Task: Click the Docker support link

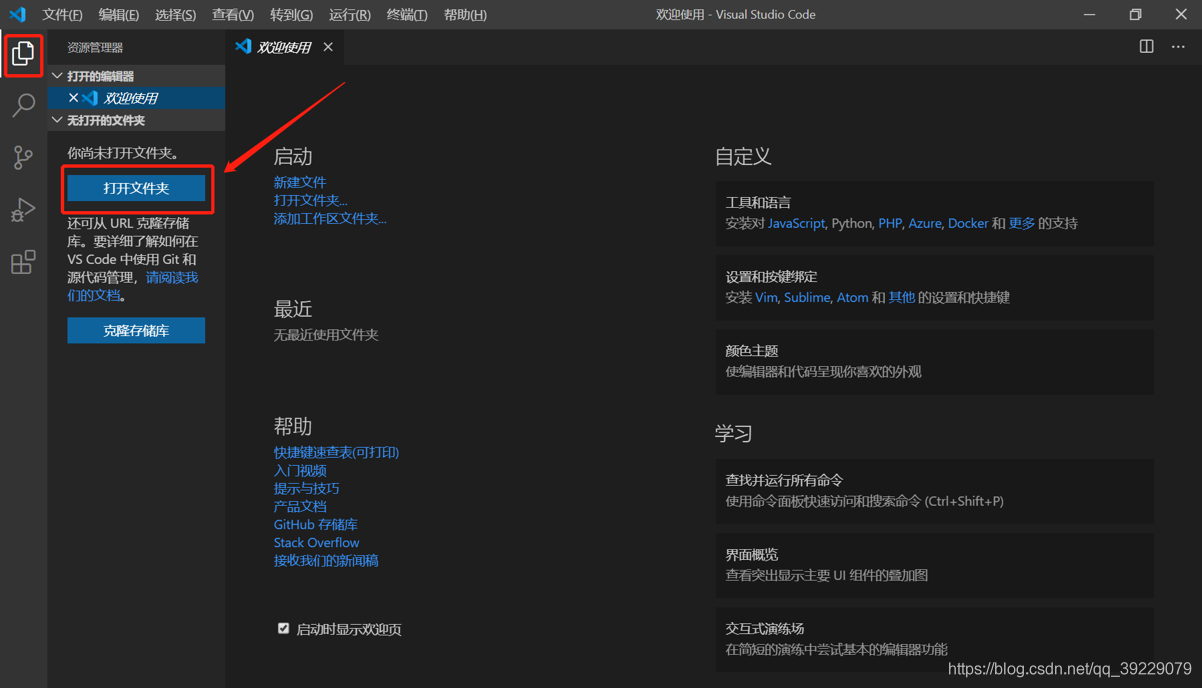Action: click(x=968, y=223)
